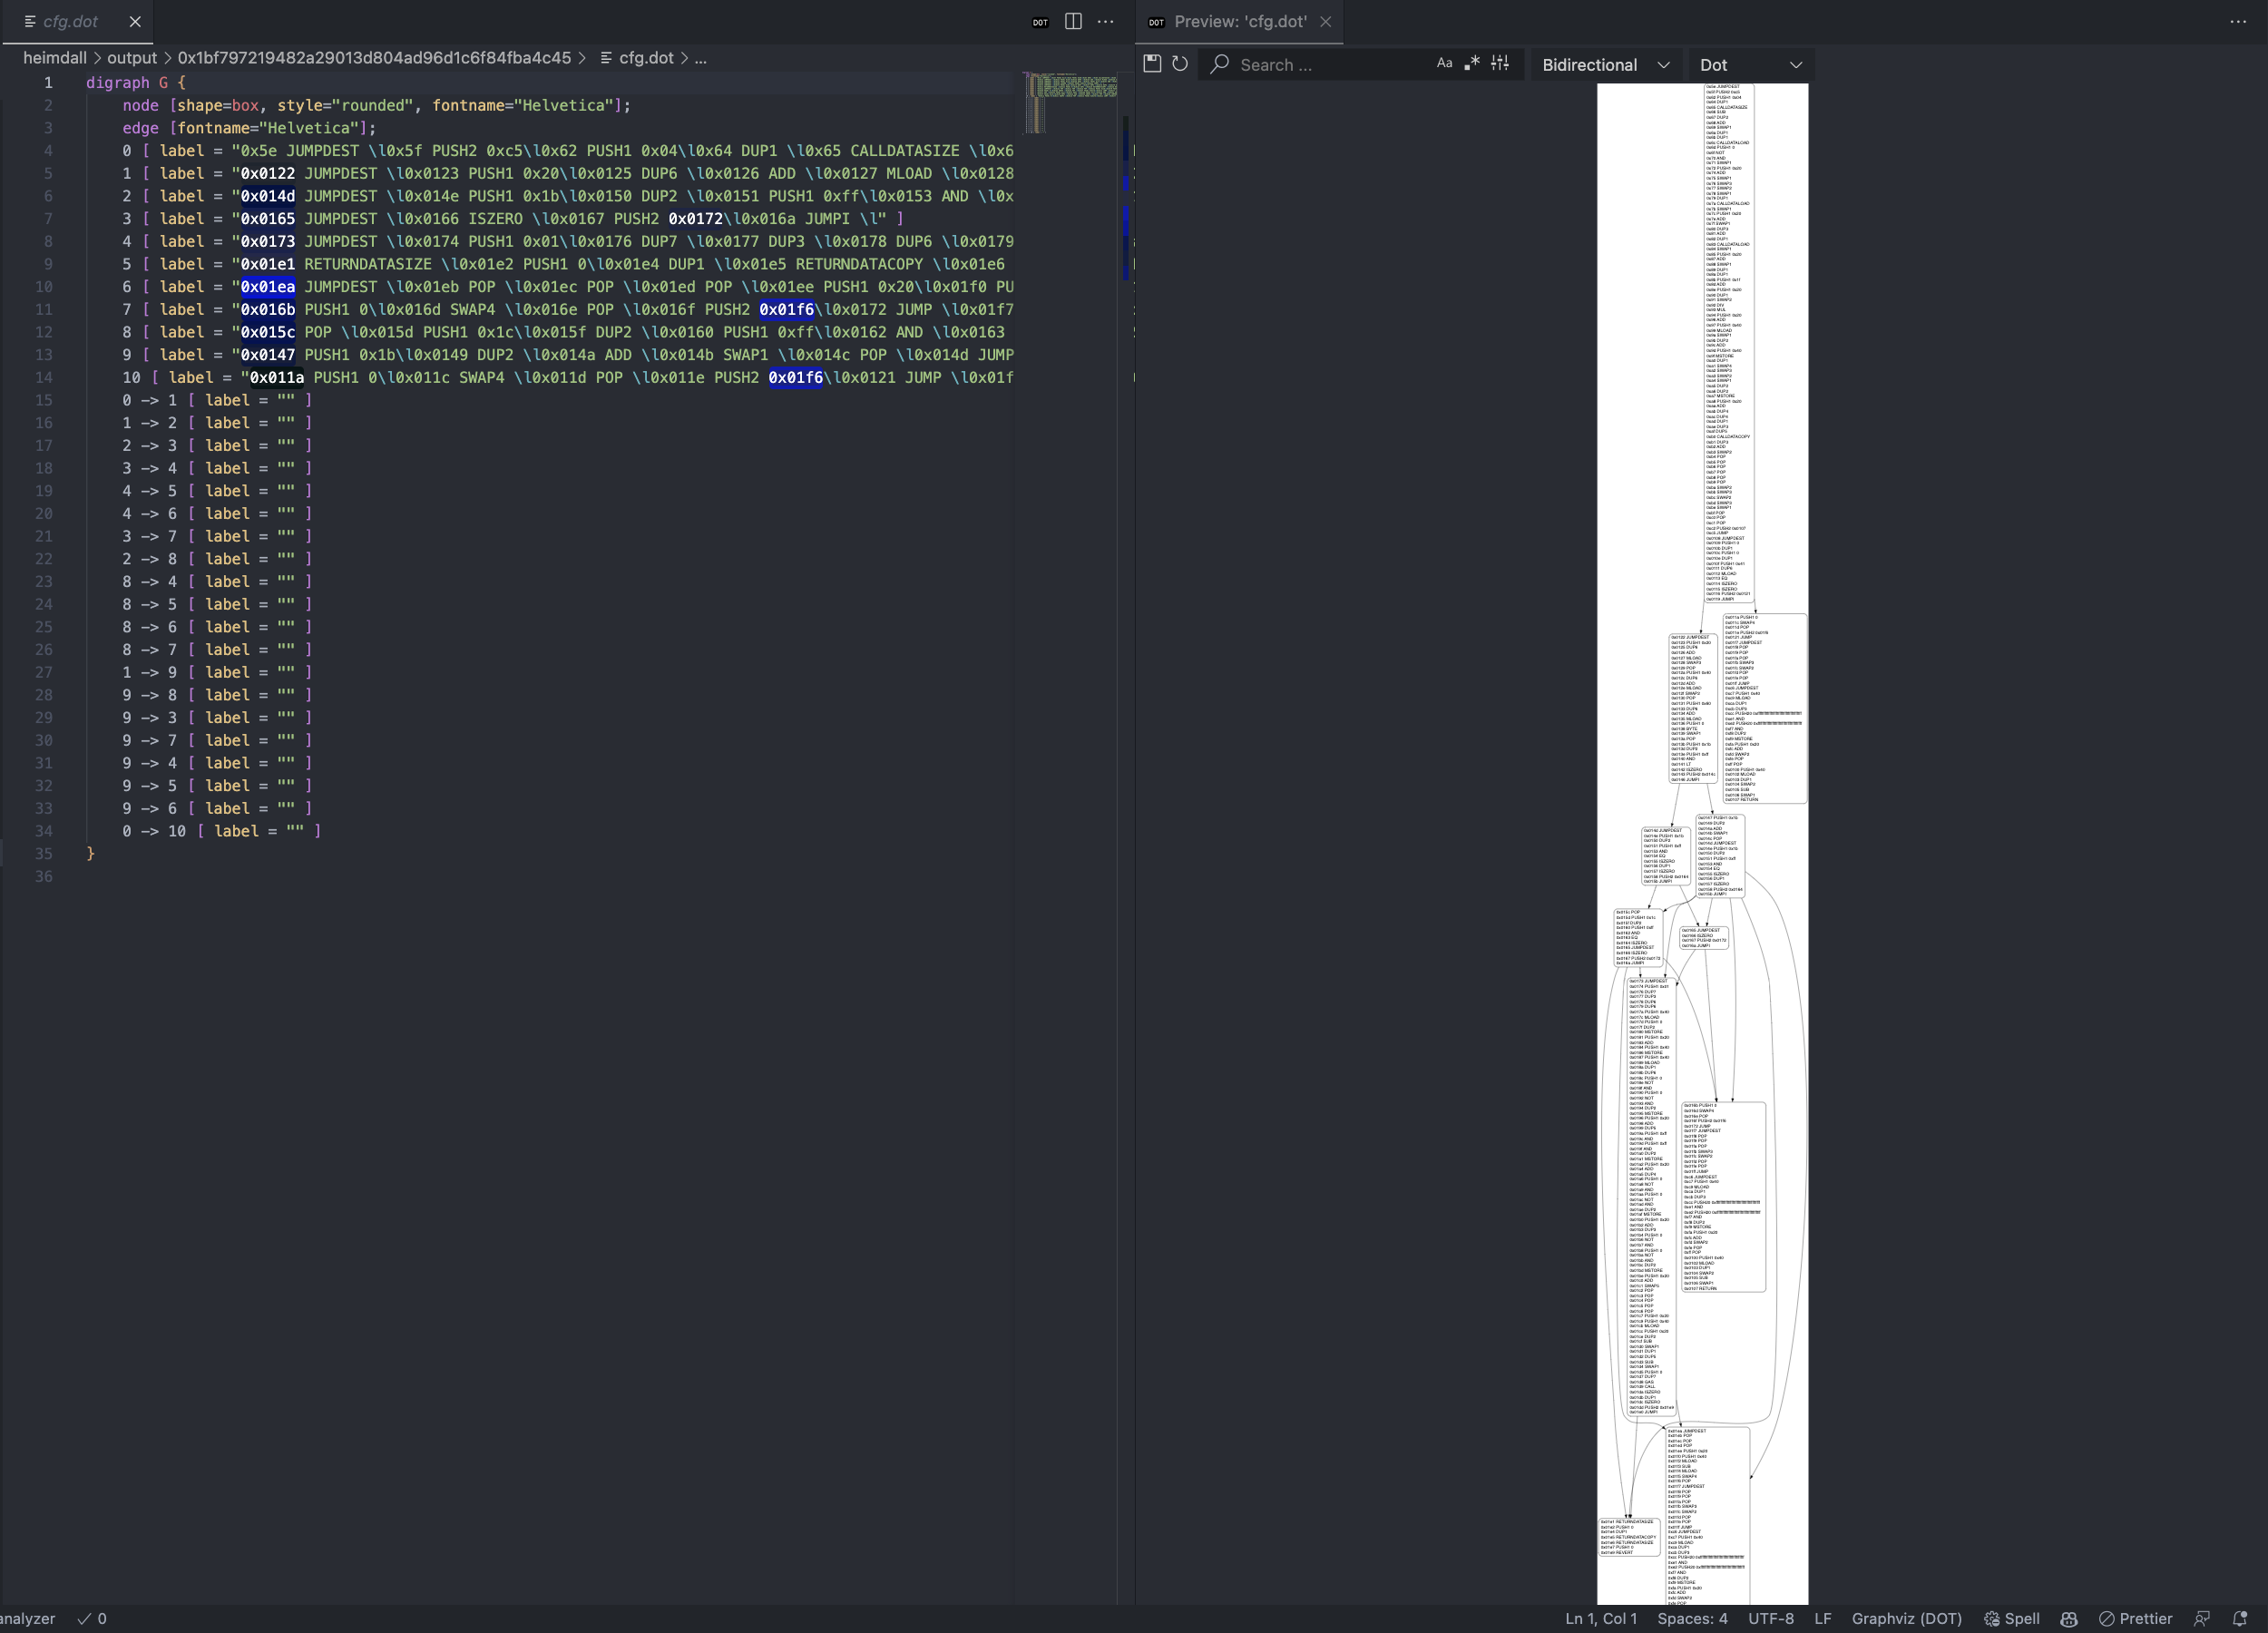Switch to the cfg.dot editor tab
2268x1633 pixels.
tap(70, 22)
